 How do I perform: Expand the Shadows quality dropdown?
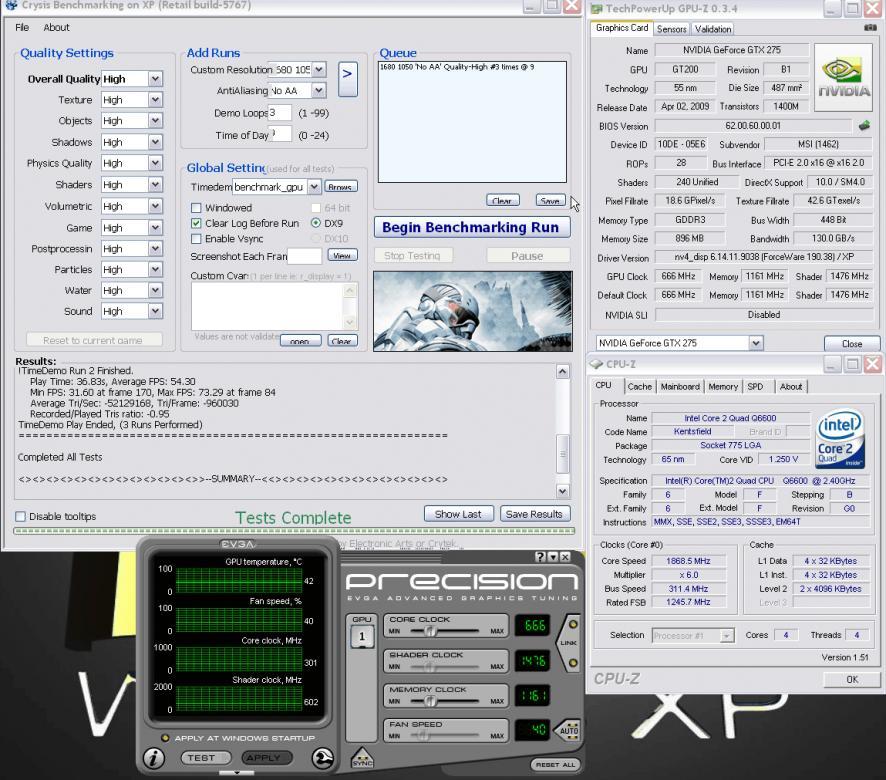155,142
